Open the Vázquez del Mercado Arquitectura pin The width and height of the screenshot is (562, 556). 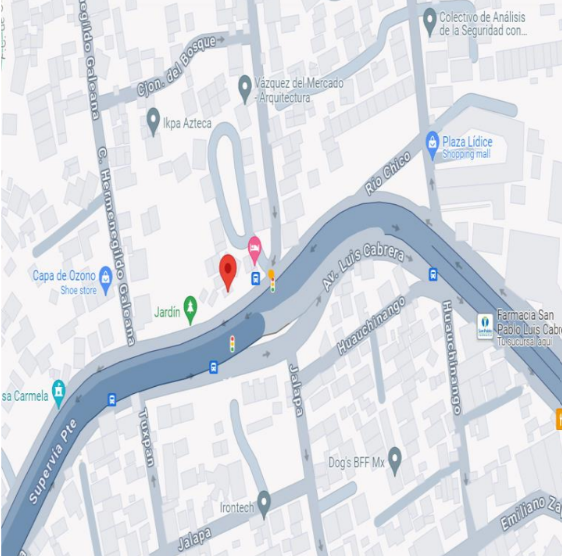point(245,89)
